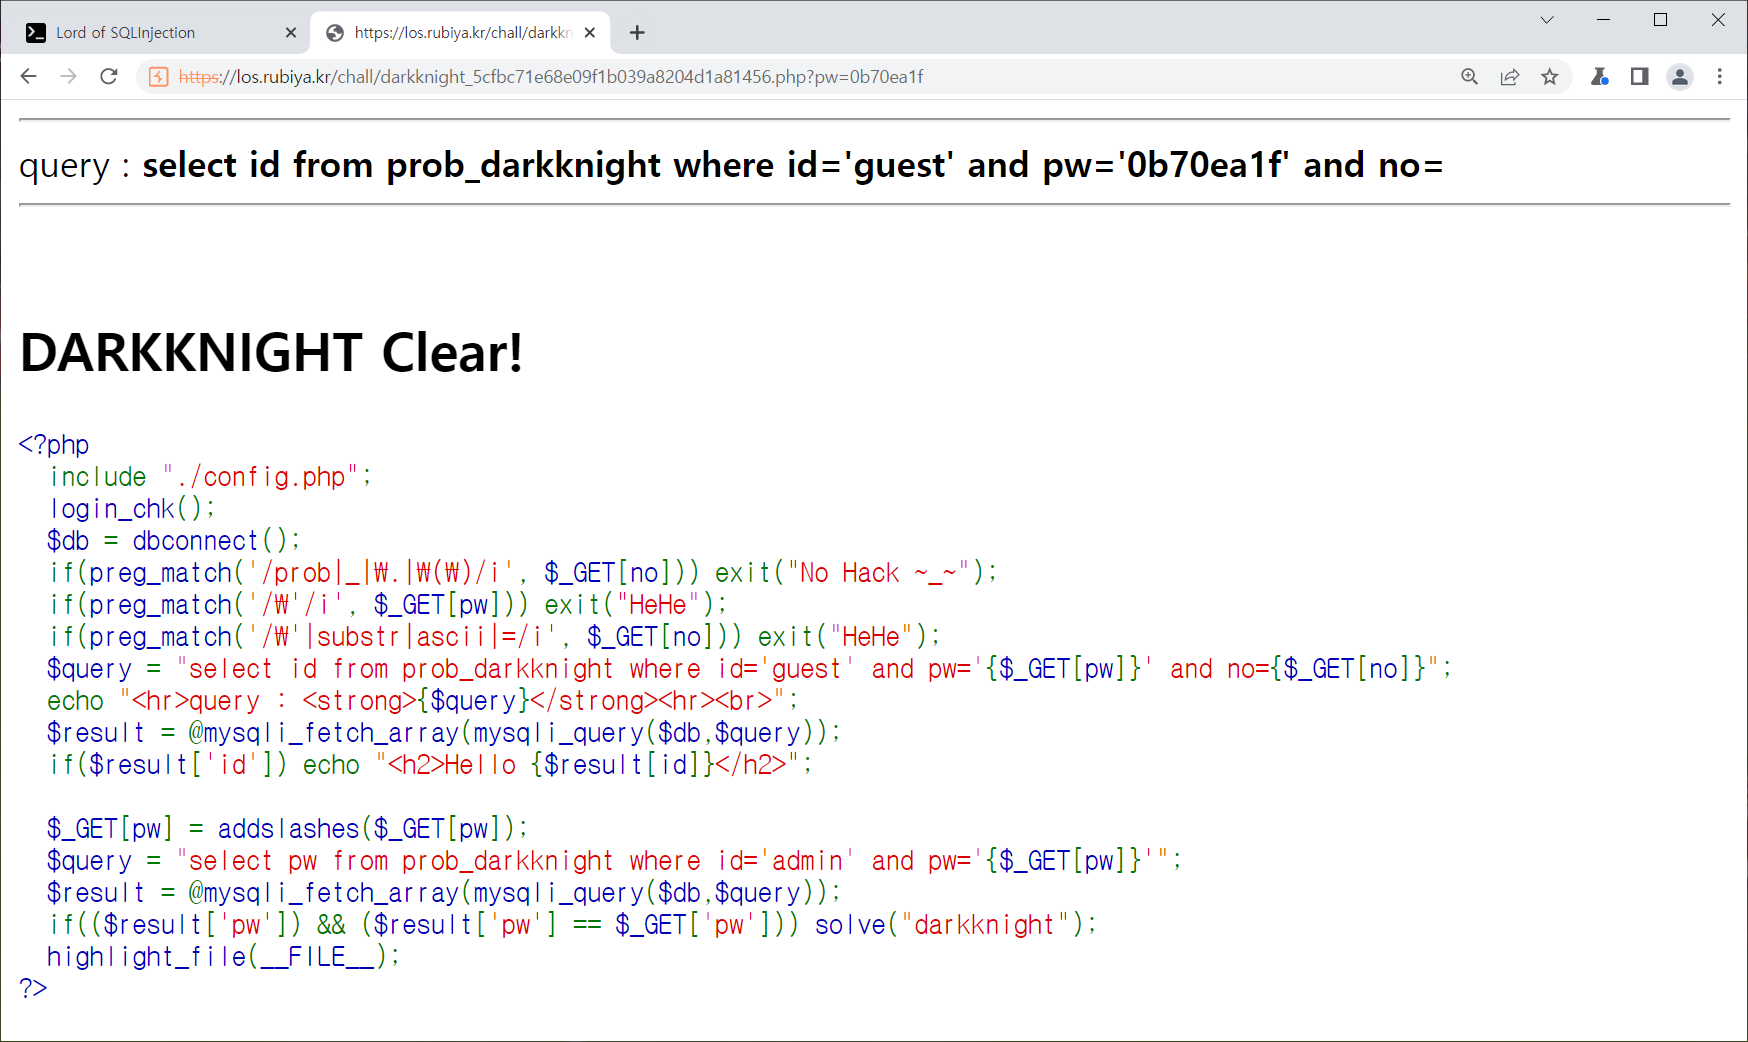This screenshot has width=1748, height=1042.
Task: Open the user profile menu
Action: tap(1680, 76)
